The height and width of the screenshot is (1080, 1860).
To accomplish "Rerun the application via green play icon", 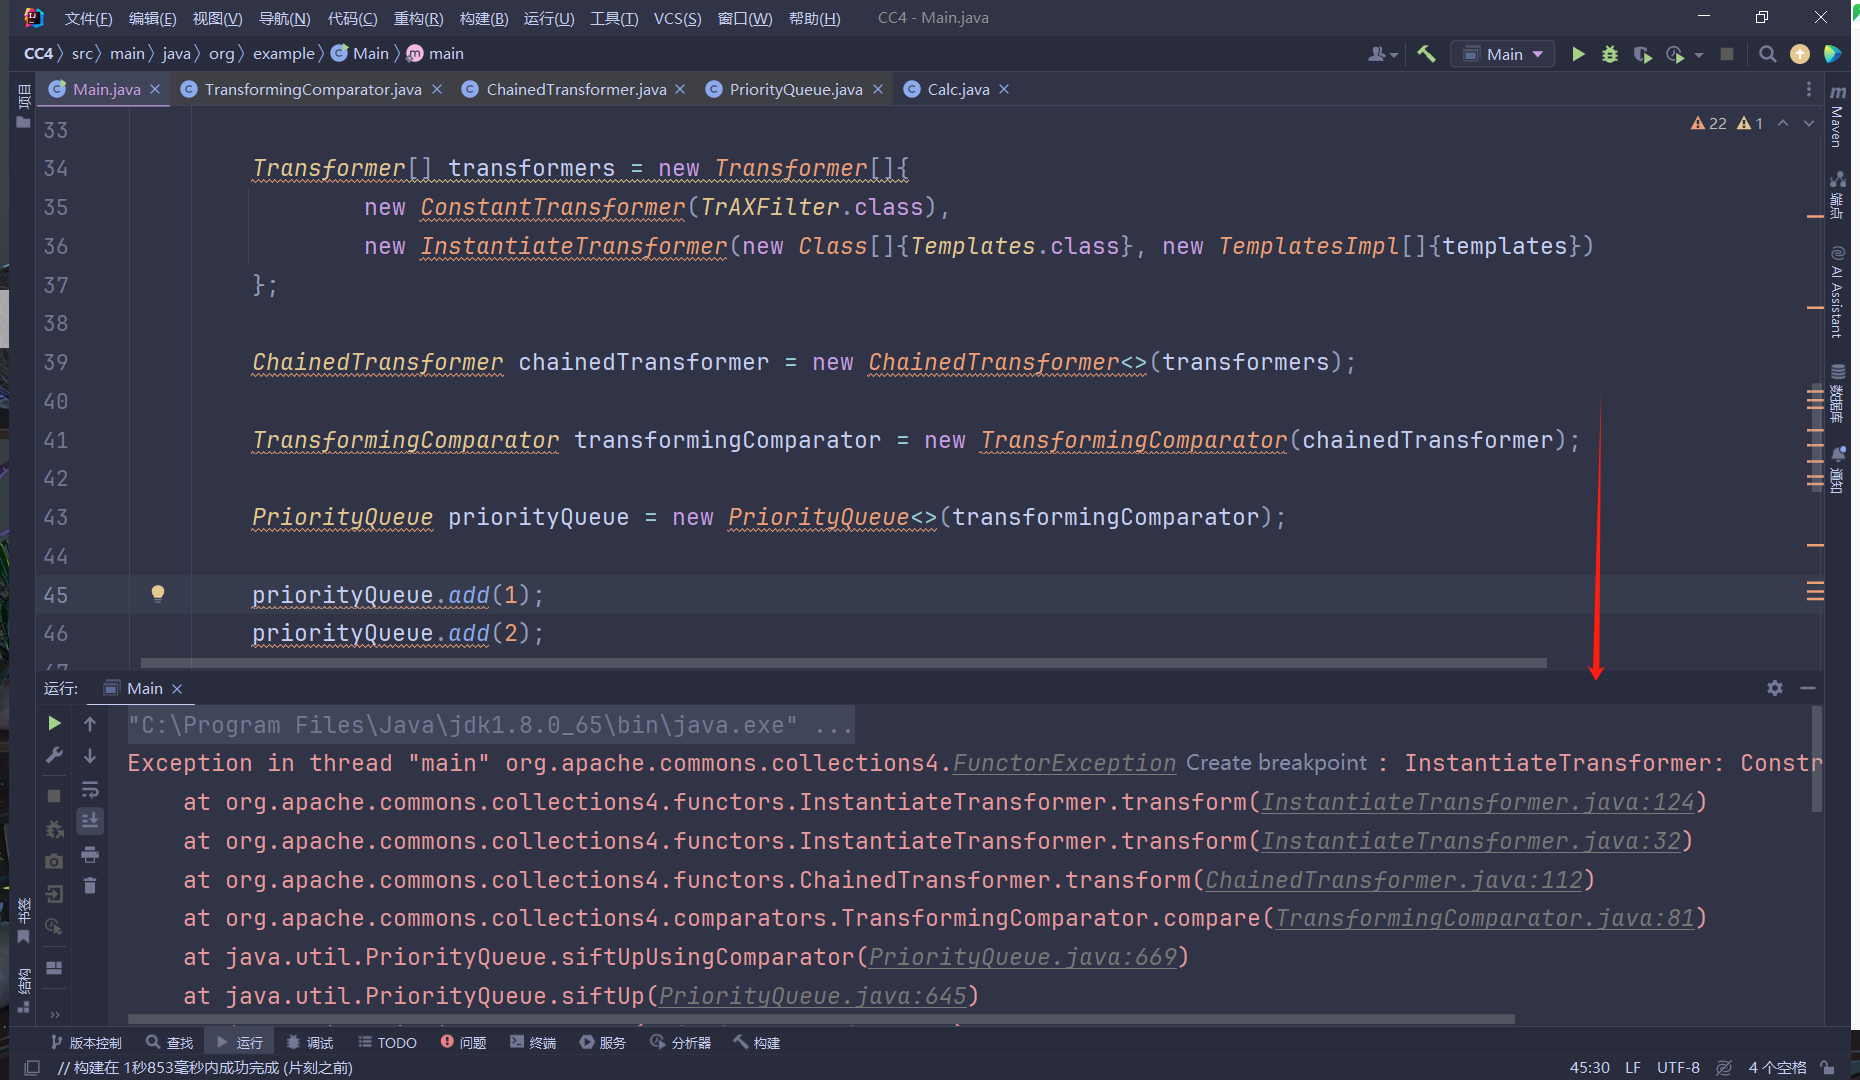I will pos(54,723).
